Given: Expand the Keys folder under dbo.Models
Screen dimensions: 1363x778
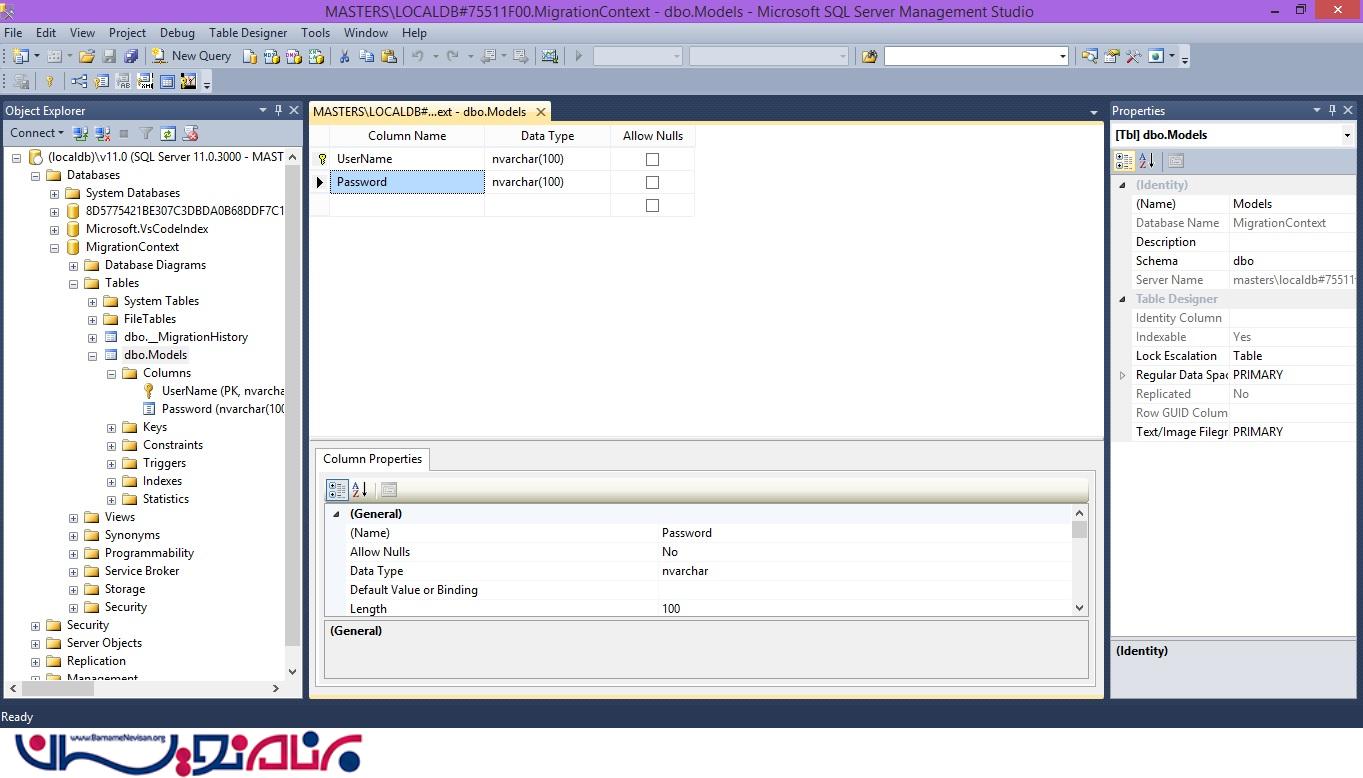Looking at the screenshot, I should (112, 427).
